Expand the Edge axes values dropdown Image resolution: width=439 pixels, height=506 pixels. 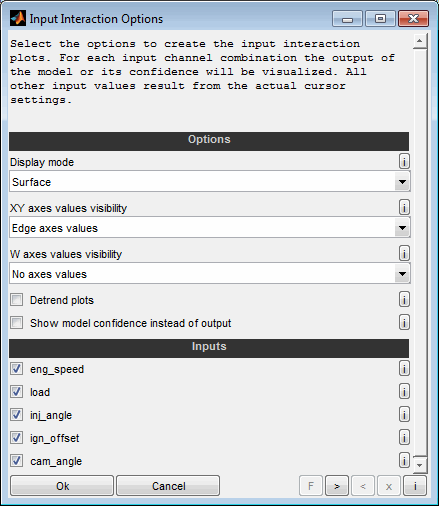[210, 228]
